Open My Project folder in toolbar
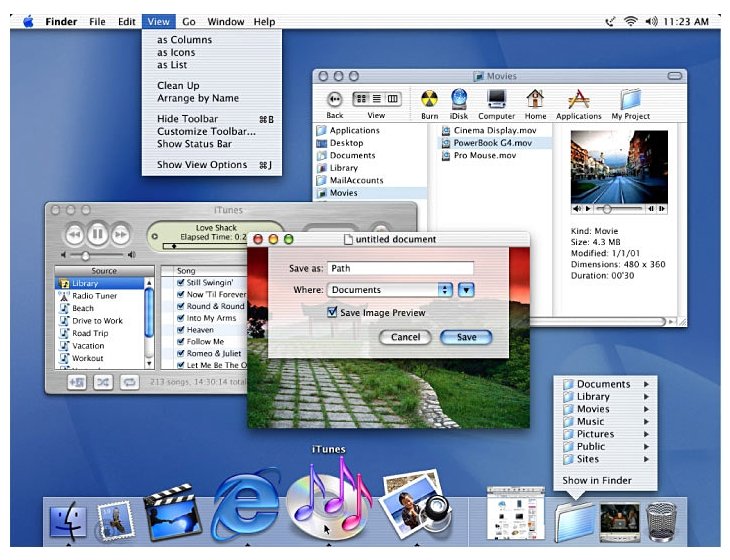The height and width of the screenshot is (560, 730). tap(630, 99)
